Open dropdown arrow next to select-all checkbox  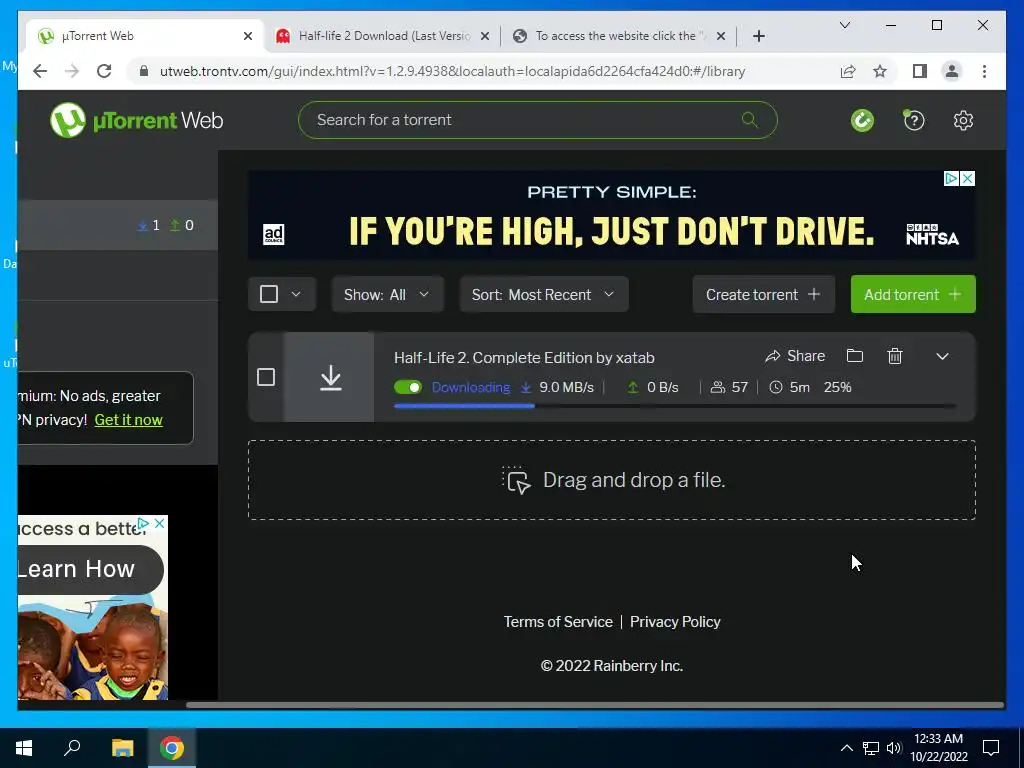pyautogui.click(x=296, y=294)
